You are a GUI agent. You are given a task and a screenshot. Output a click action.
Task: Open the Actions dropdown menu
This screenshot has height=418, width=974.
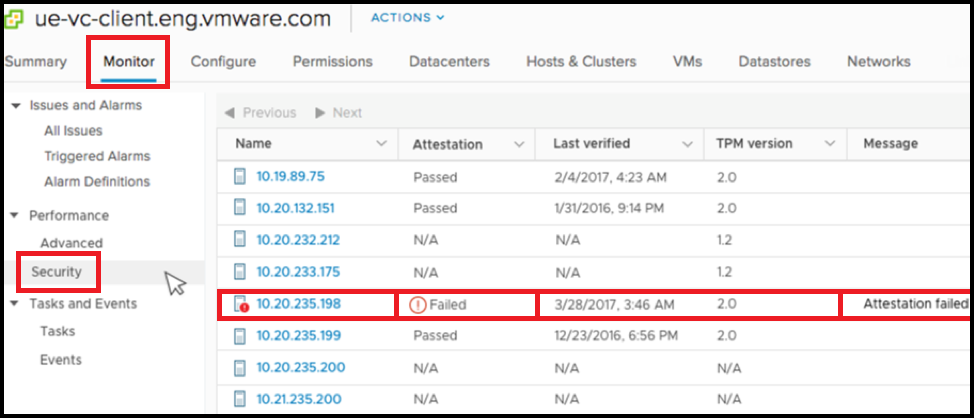[407, 18]
